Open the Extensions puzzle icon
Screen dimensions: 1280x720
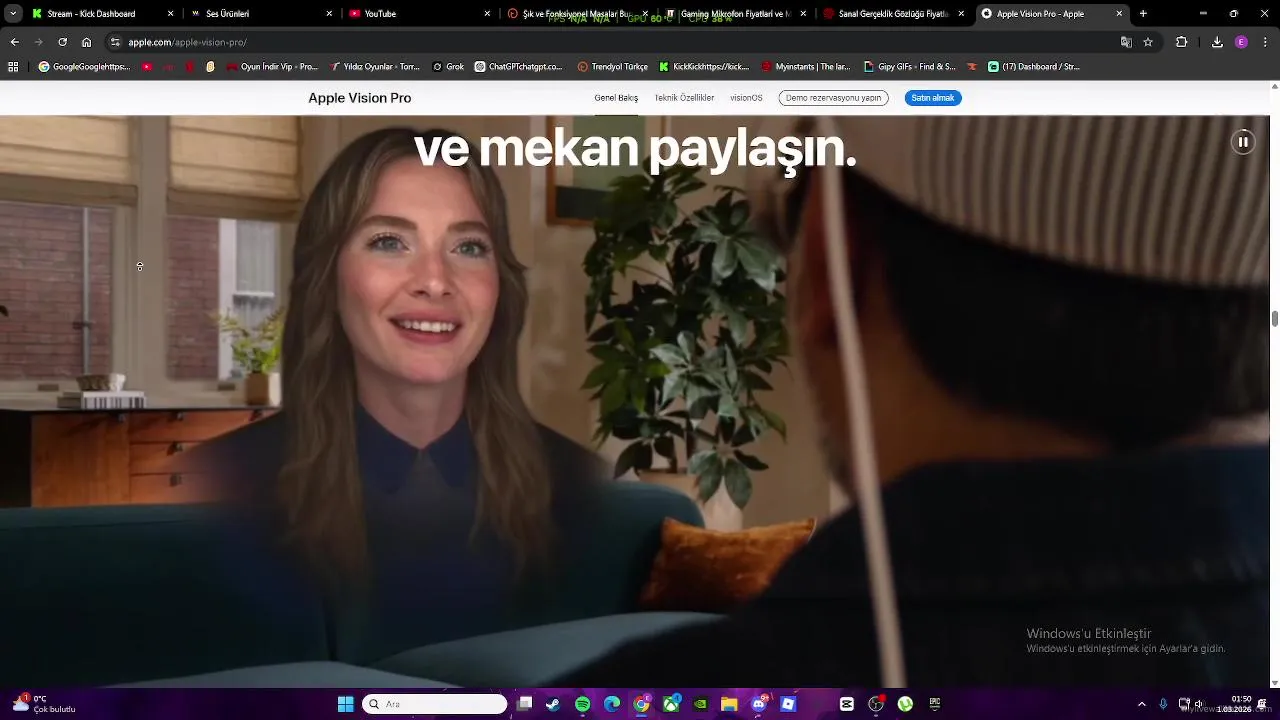point(1181,42)
